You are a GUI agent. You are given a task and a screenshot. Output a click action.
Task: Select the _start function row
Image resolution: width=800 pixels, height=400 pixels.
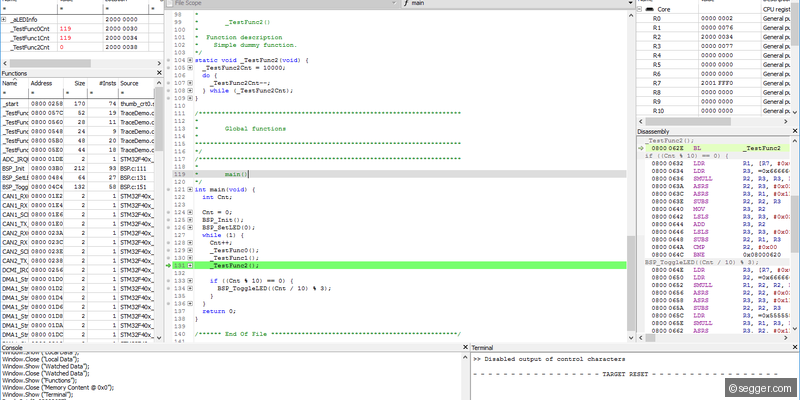point(14,103)
